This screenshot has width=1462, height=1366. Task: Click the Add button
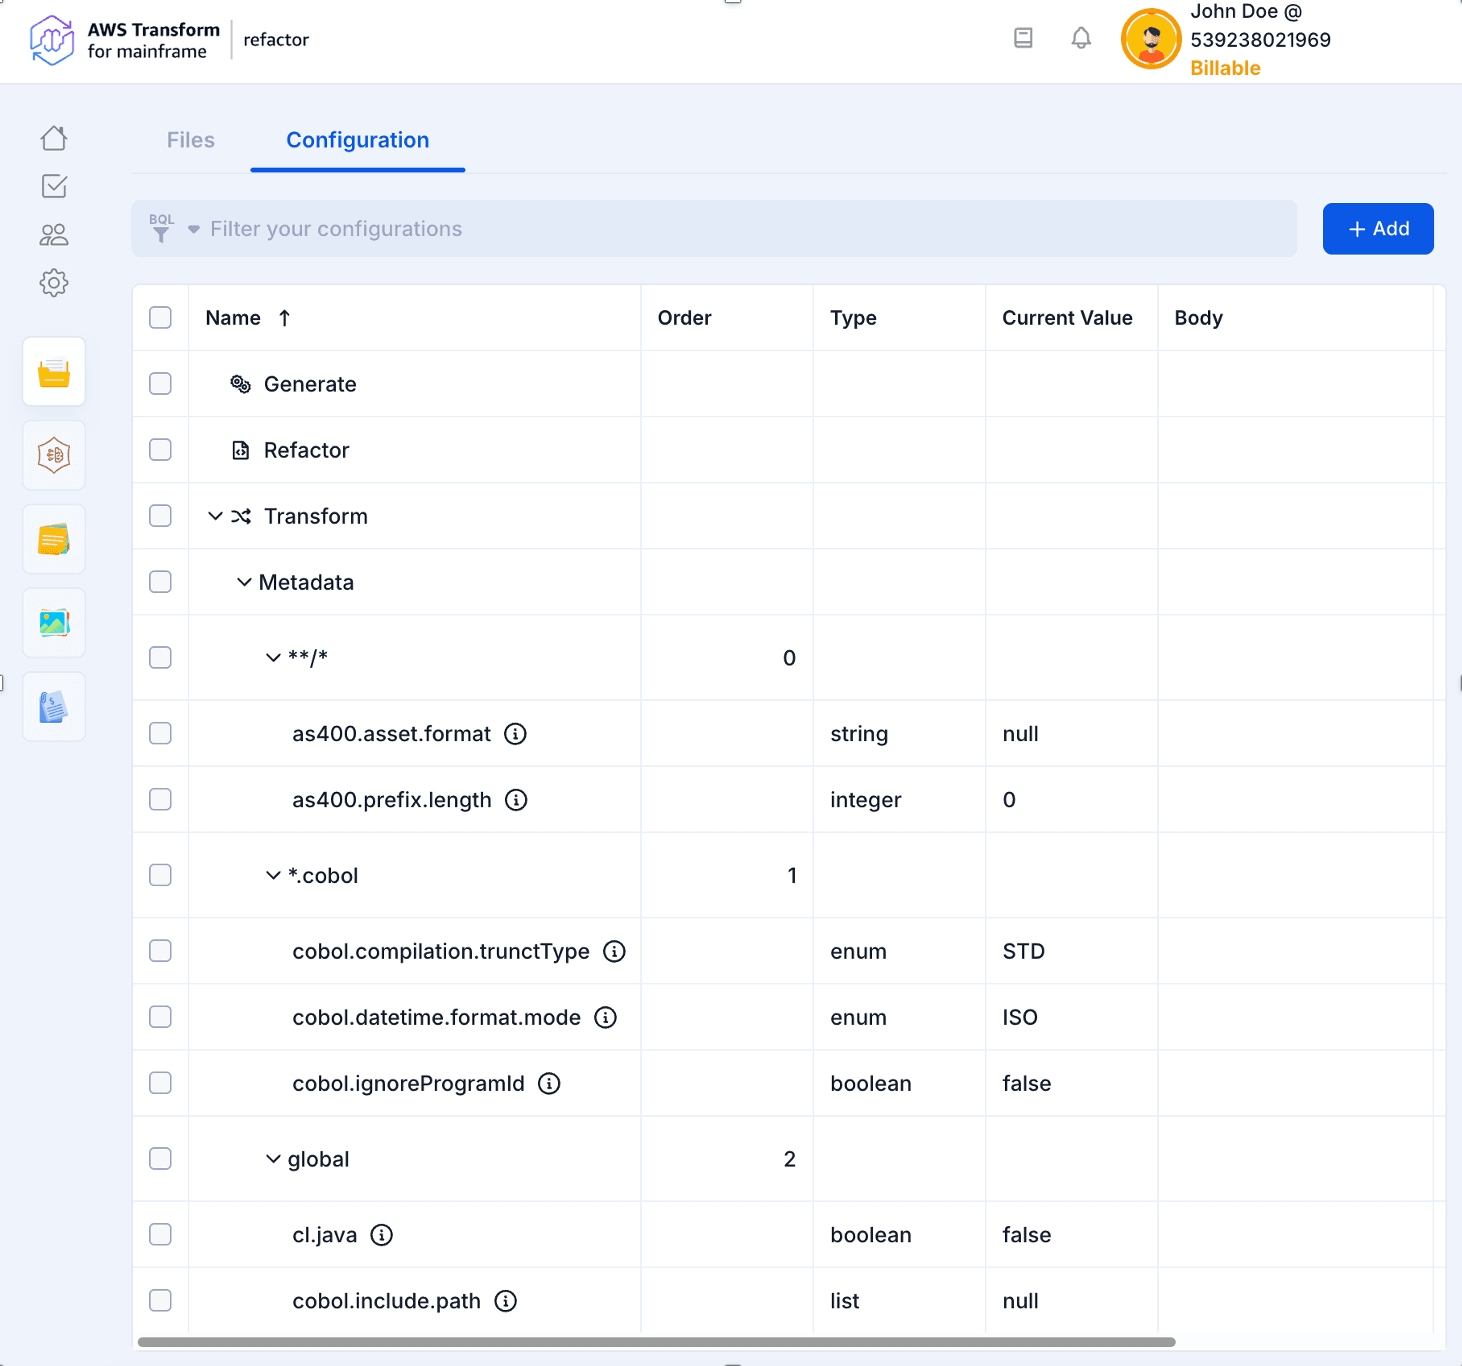1377,229
